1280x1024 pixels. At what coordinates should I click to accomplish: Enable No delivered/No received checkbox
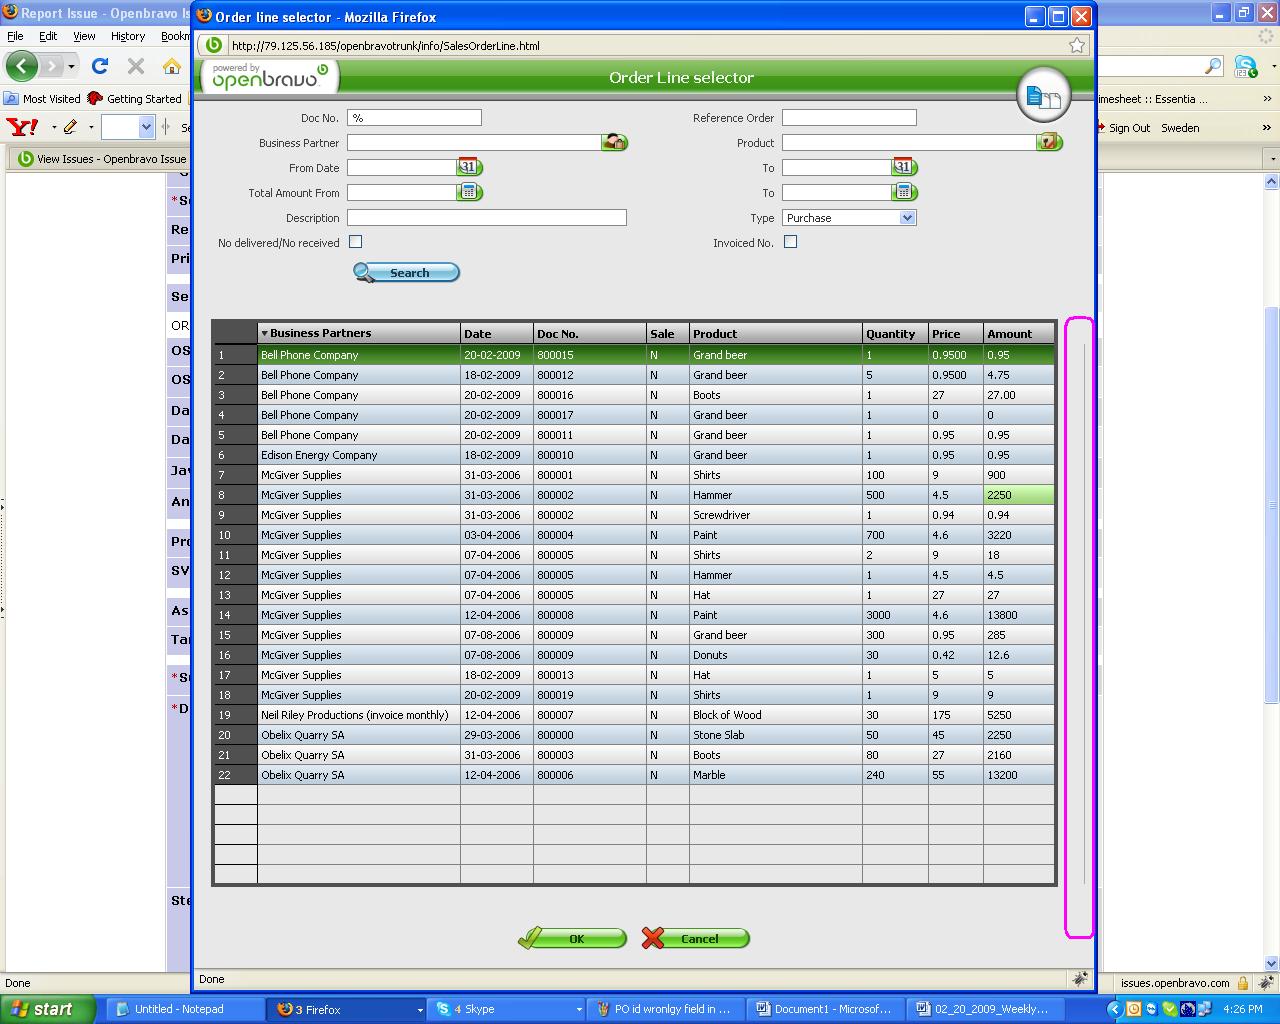pos(355,242)
